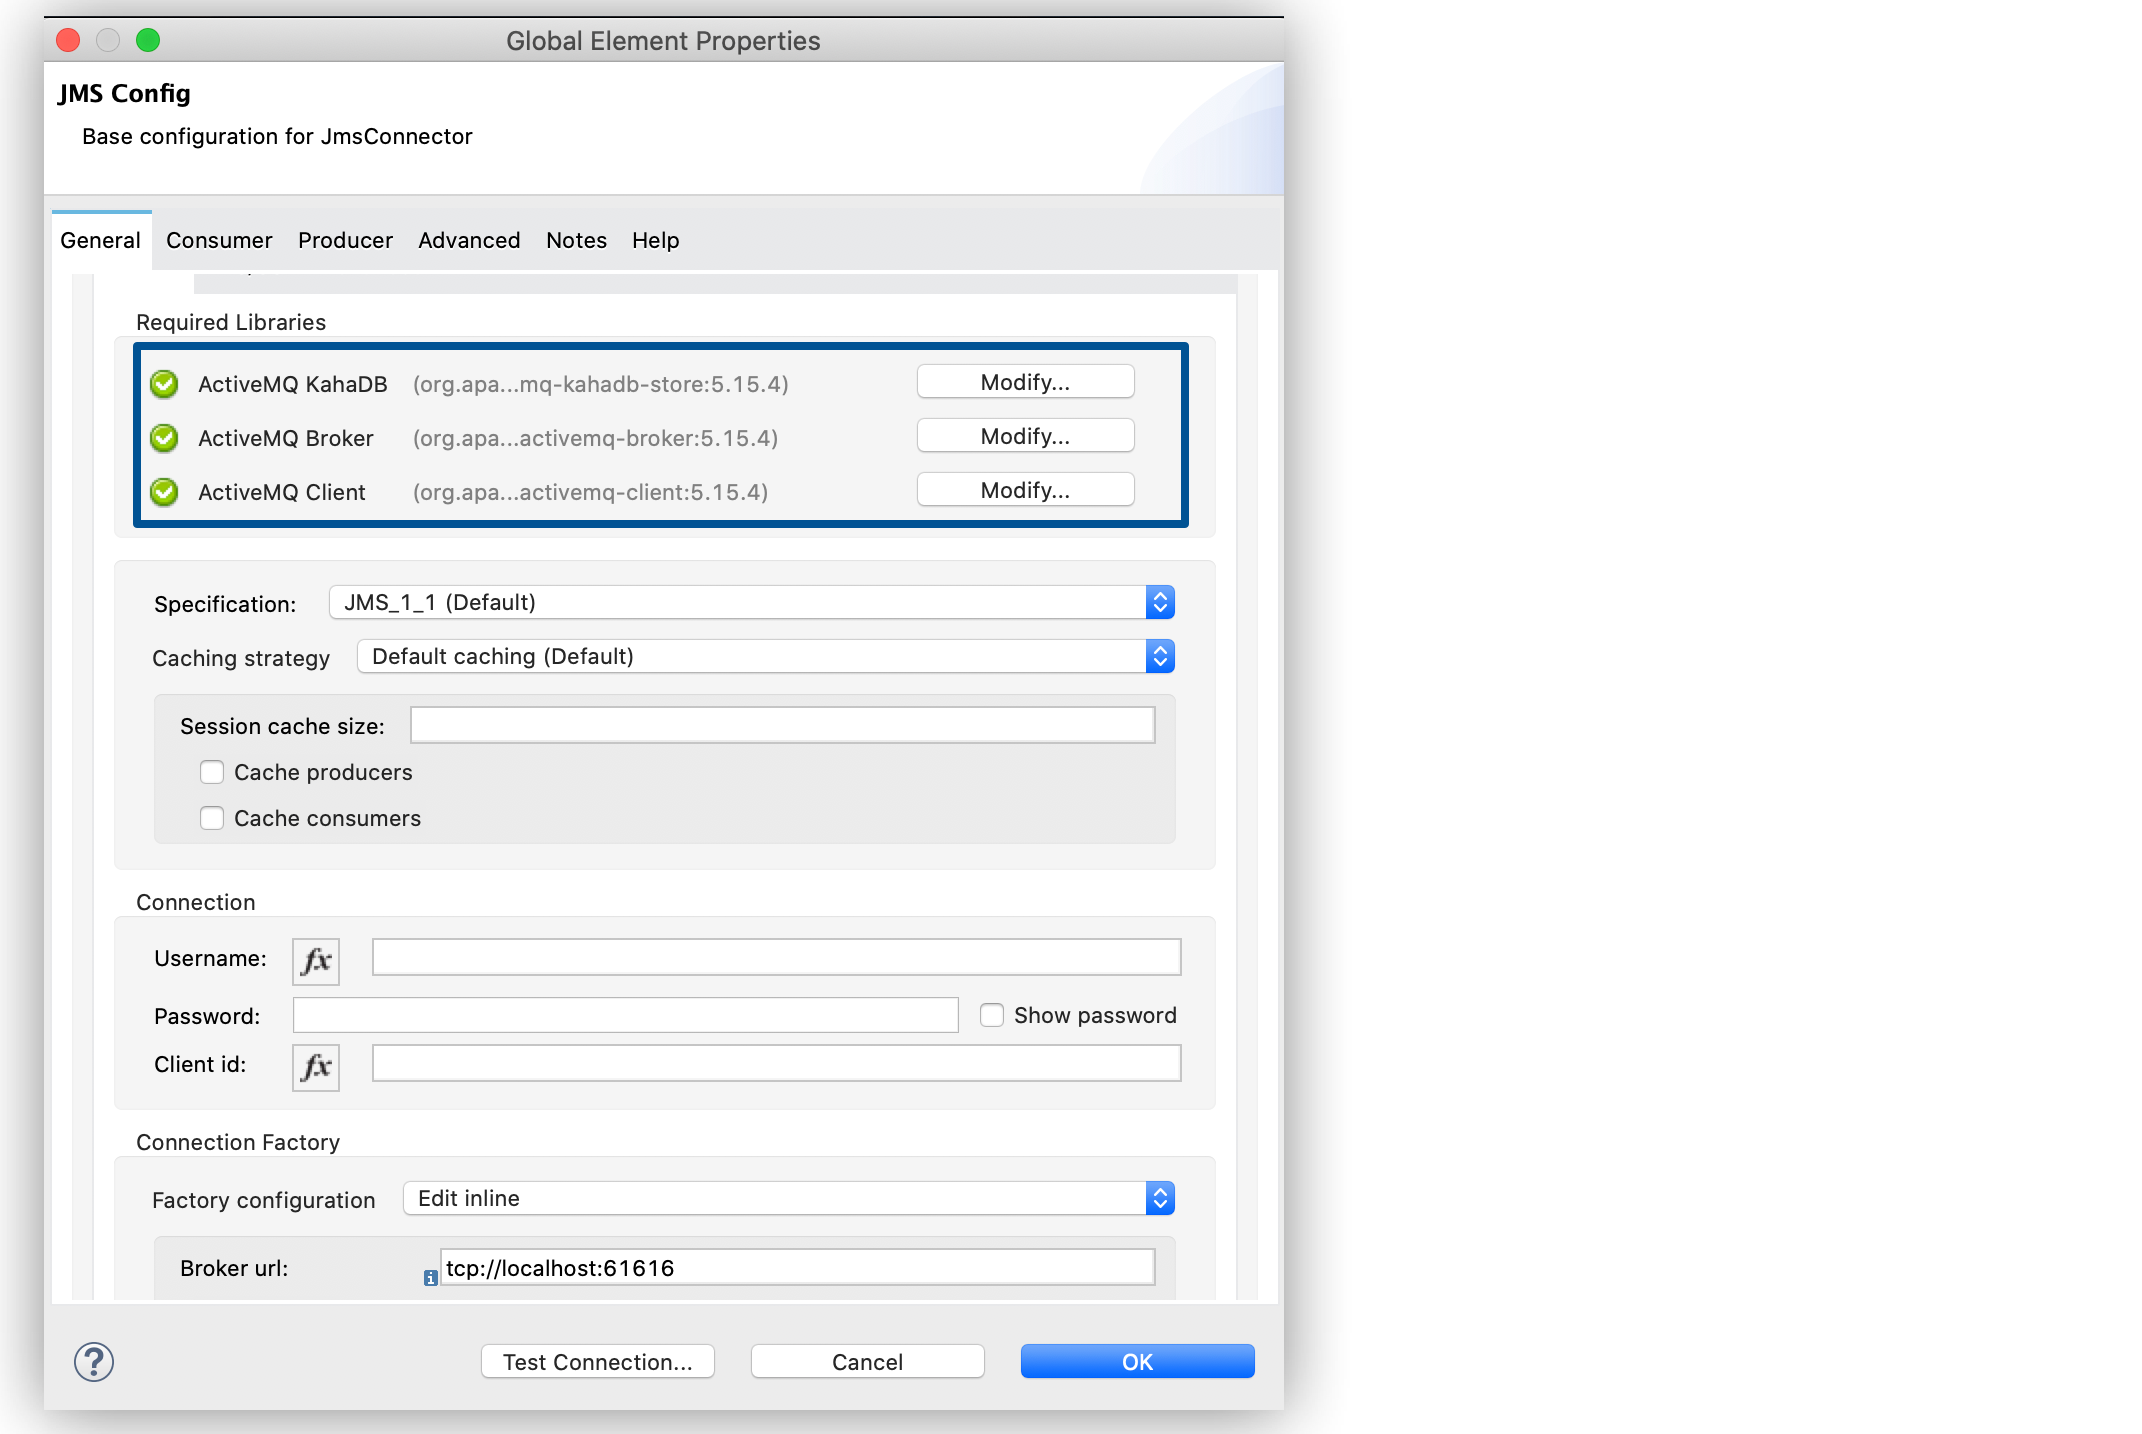This screenshot has height=1434, width=2142.
Task: Enable the Cache producers checkbox
Action: pyautogui.click(x=212, y=772)
